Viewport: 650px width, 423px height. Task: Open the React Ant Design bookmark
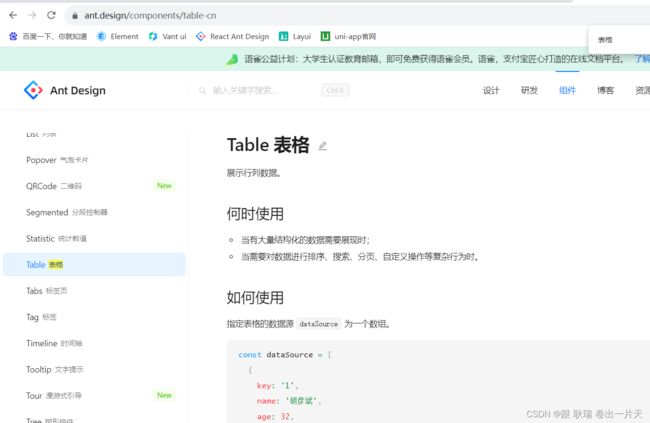point(233,36)
